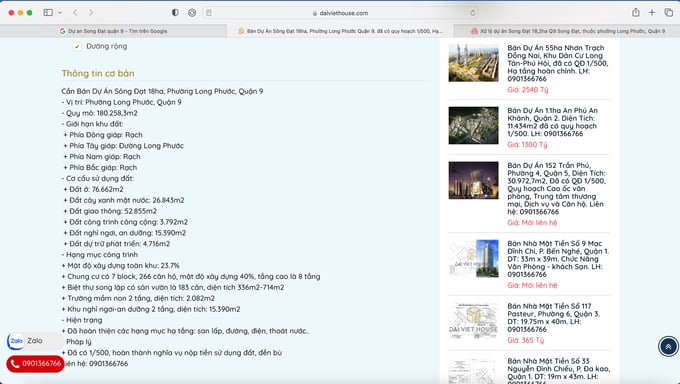Open the 1.1ha An Phú An Khánh thumbnail
Screen dimensions: 680x384
(x=474, y=125)
